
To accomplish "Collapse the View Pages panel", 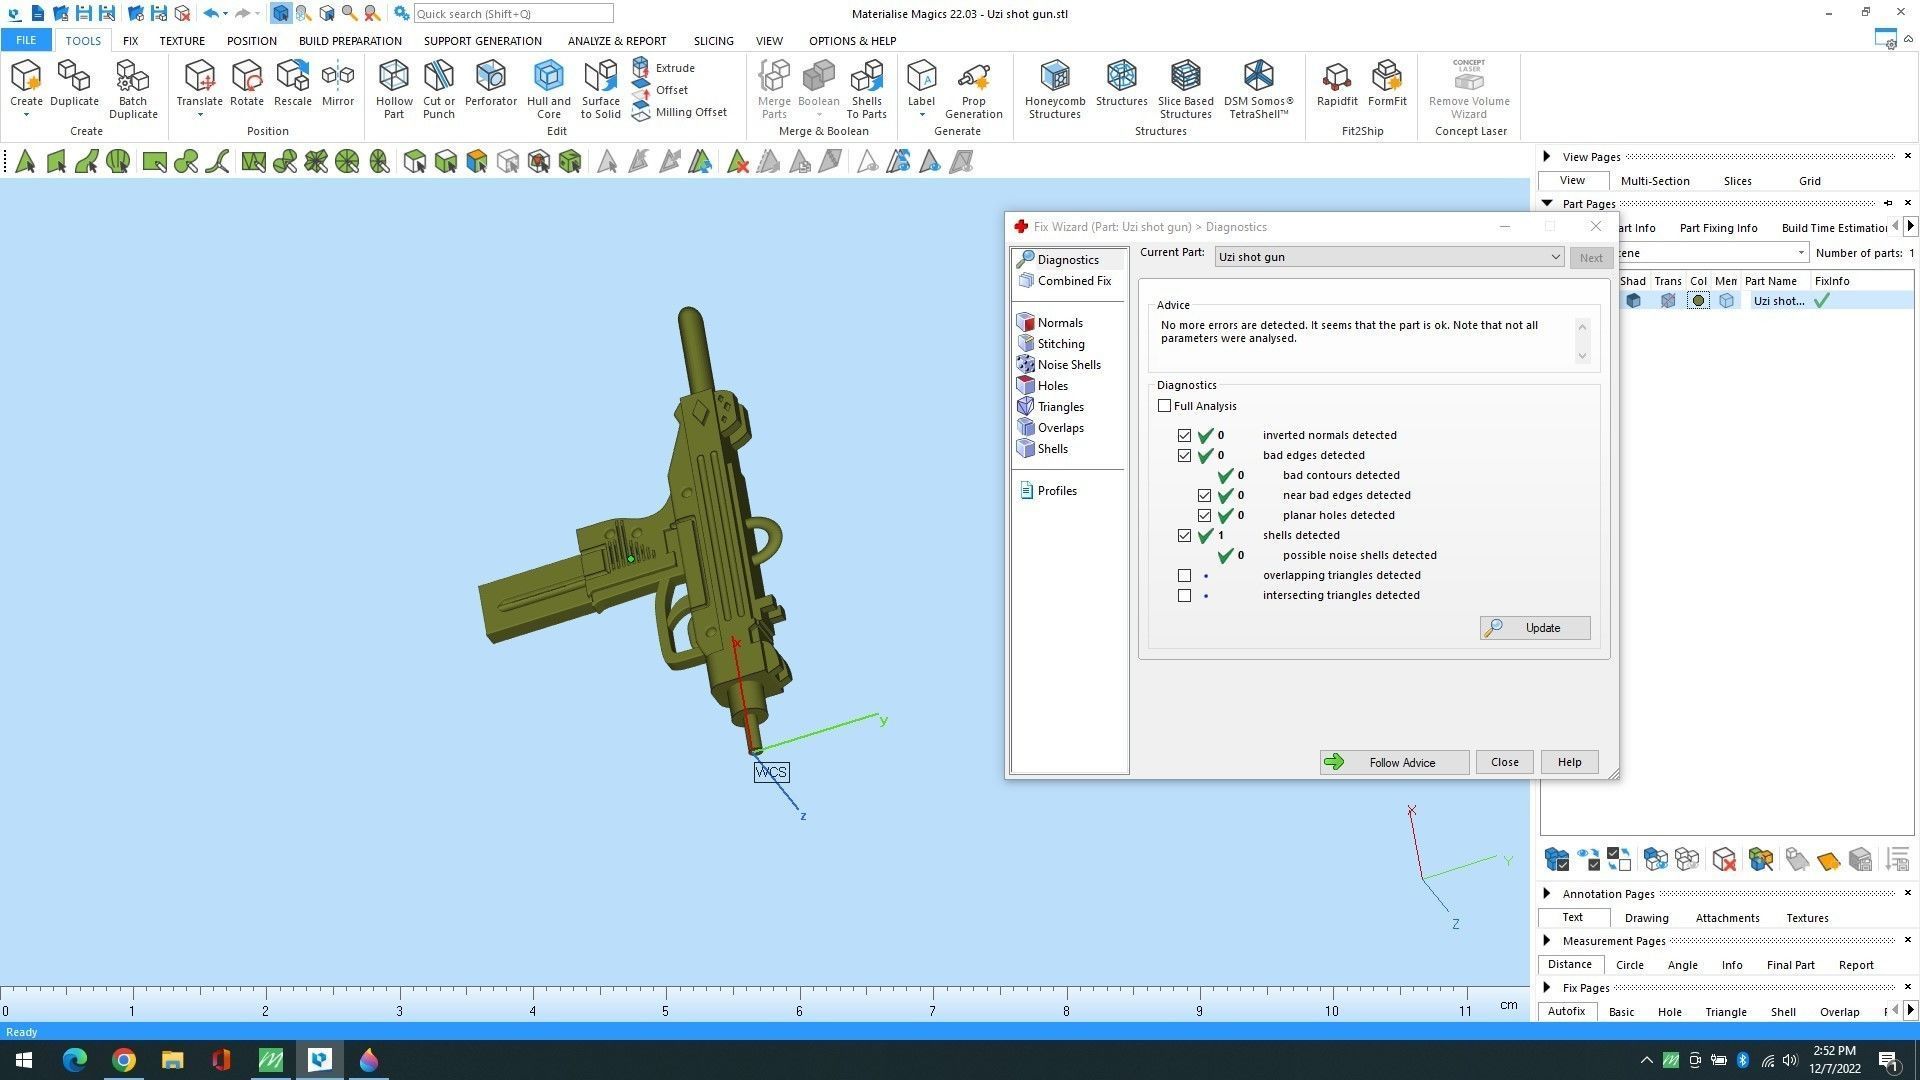I will click(x=1547, y=157).
